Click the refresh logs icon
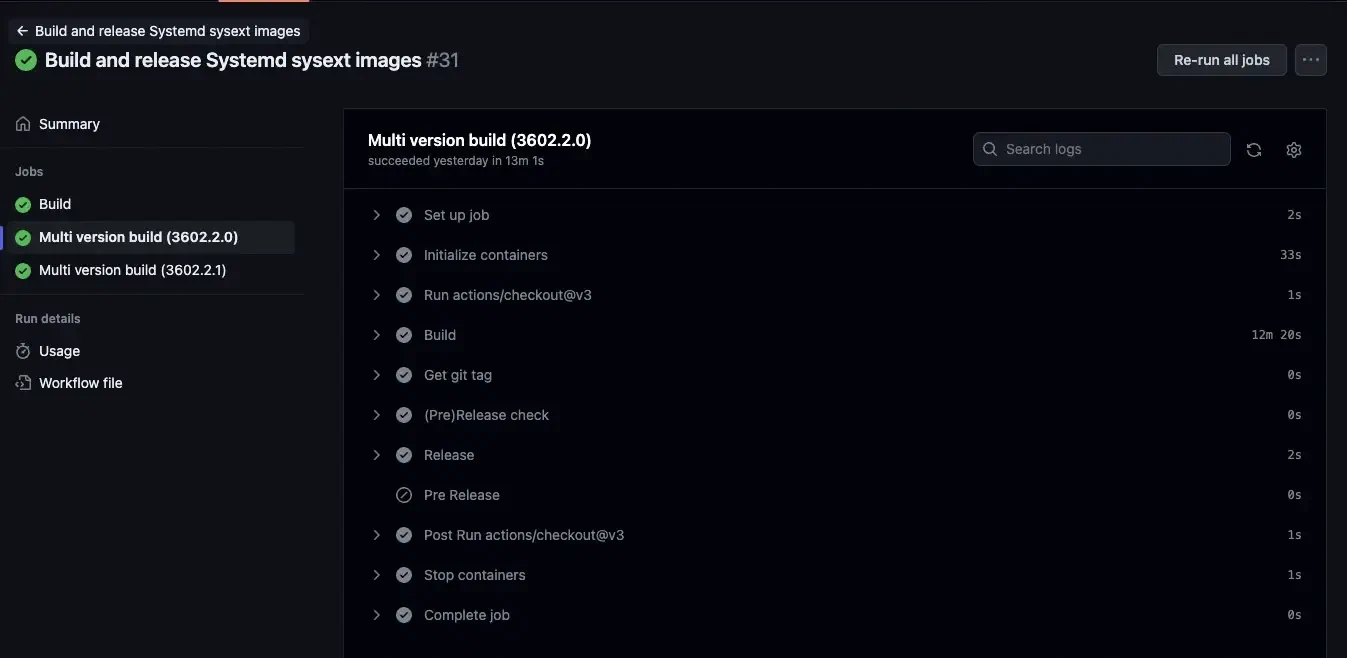 point(1254,149)
